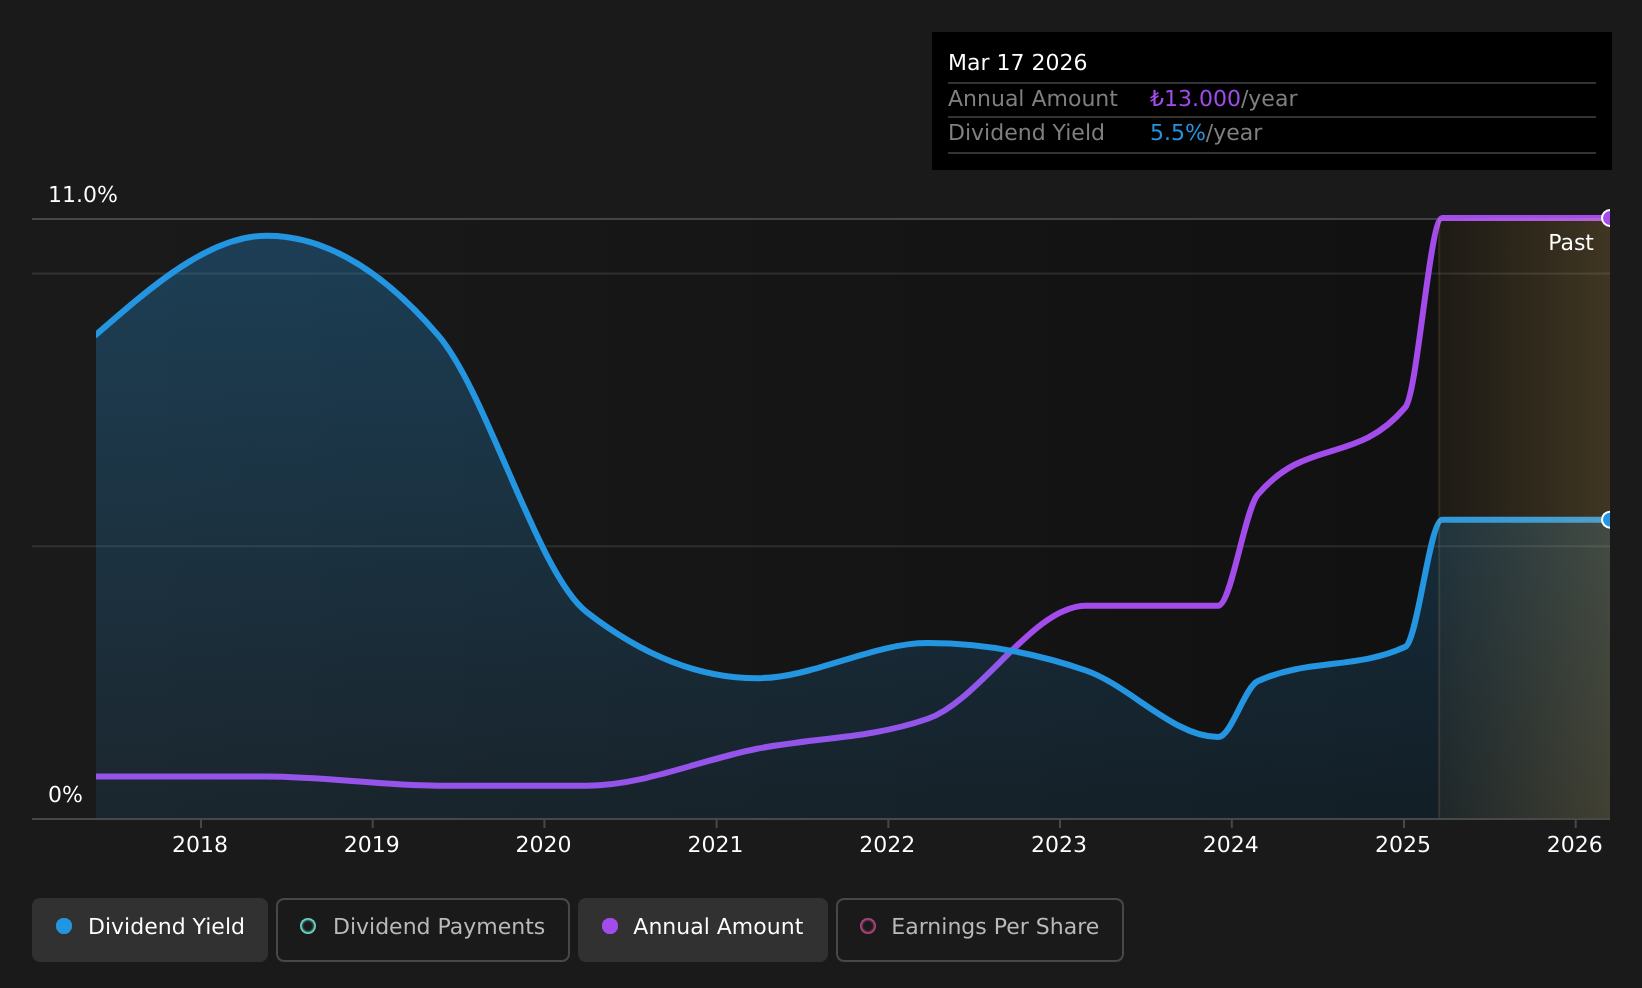
Task: Enable the Earnings Per Share series
Action: 980,929
